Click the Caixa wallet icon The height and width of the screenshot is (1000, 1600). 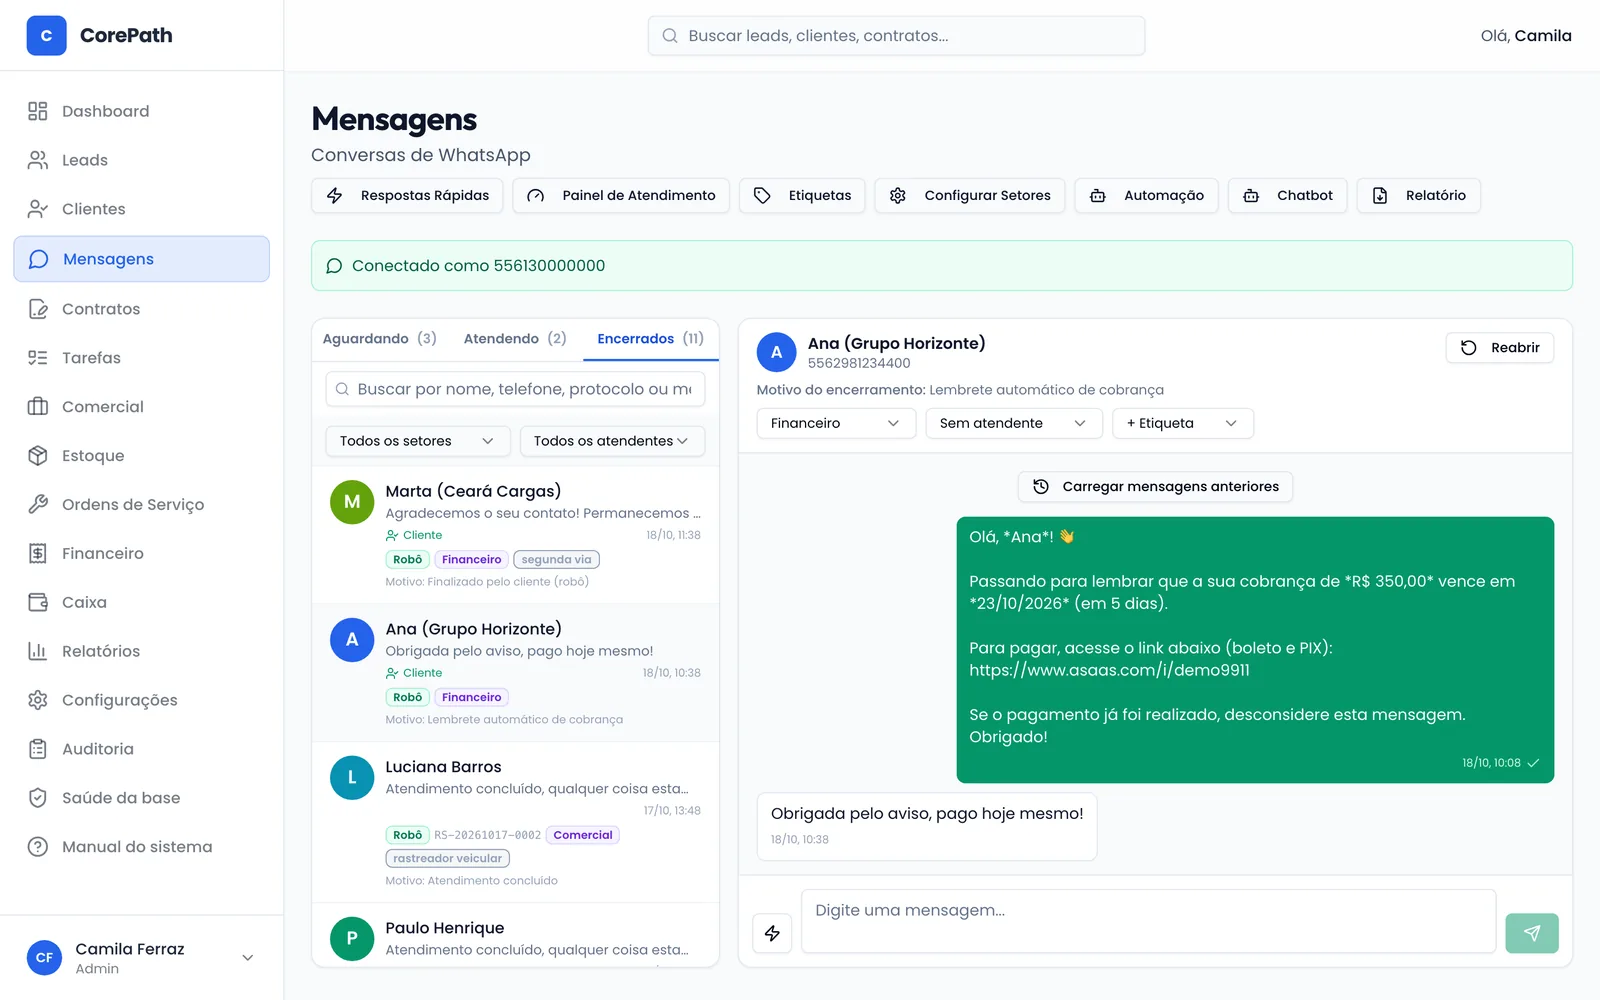point(38,602)
